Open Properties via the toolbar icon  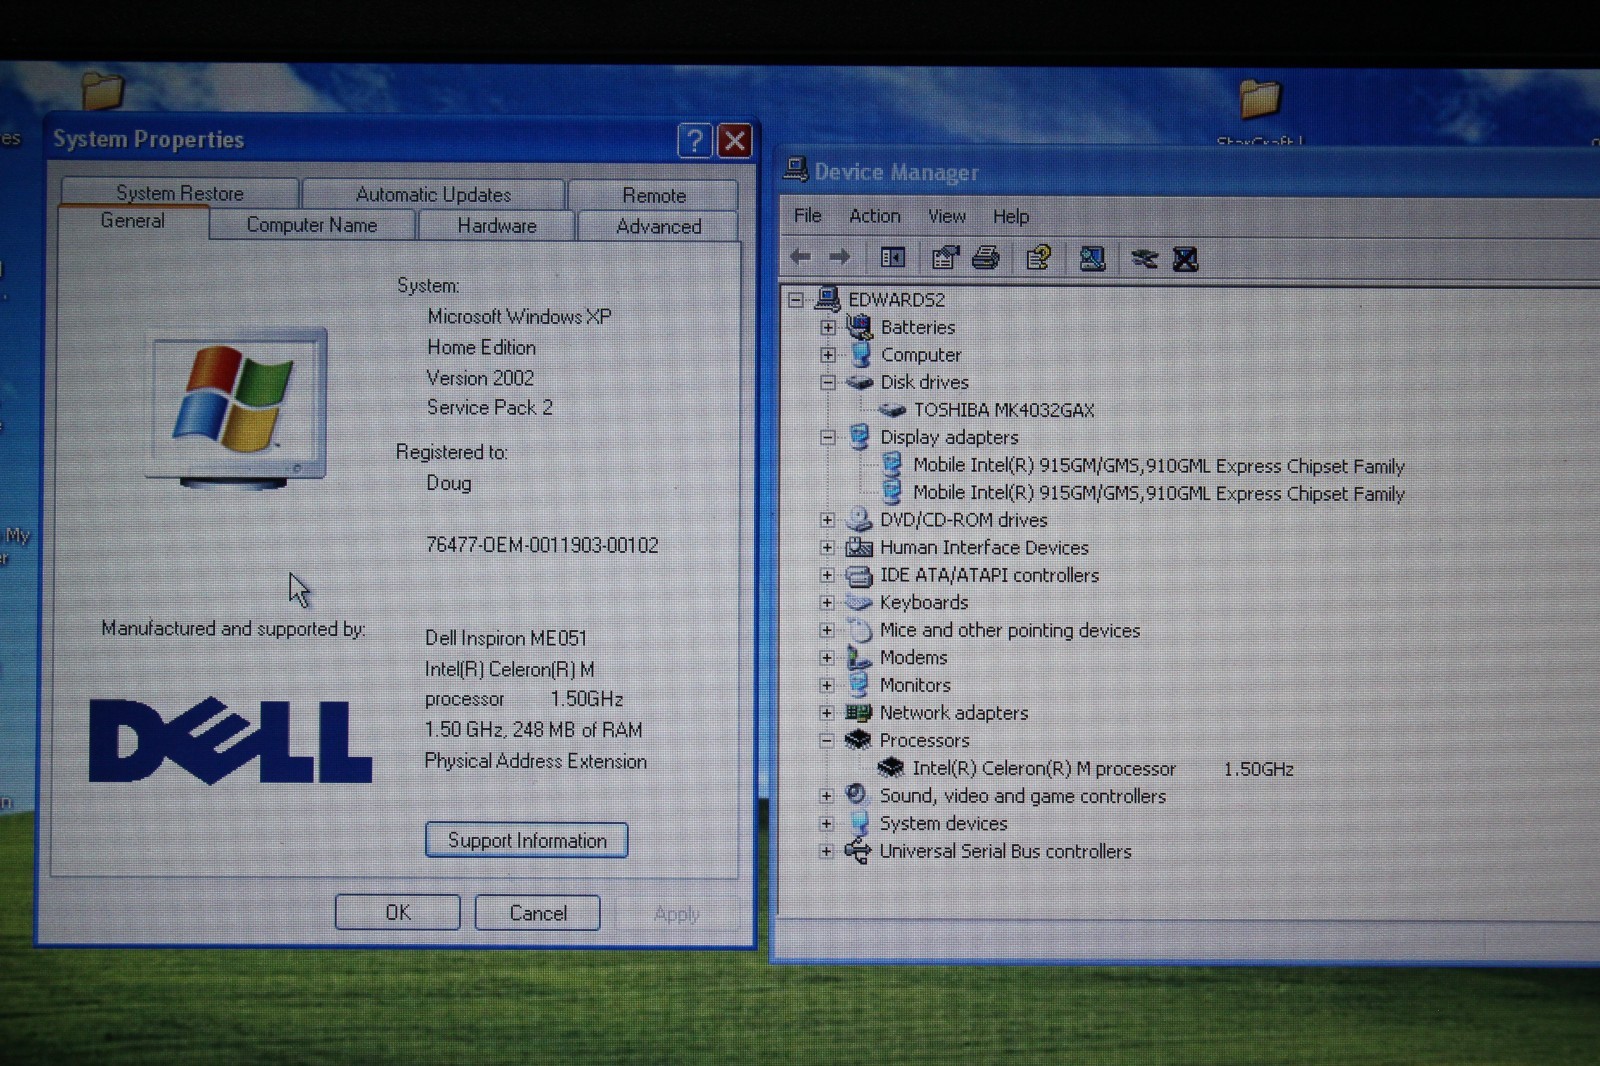(x=945, y=258)
